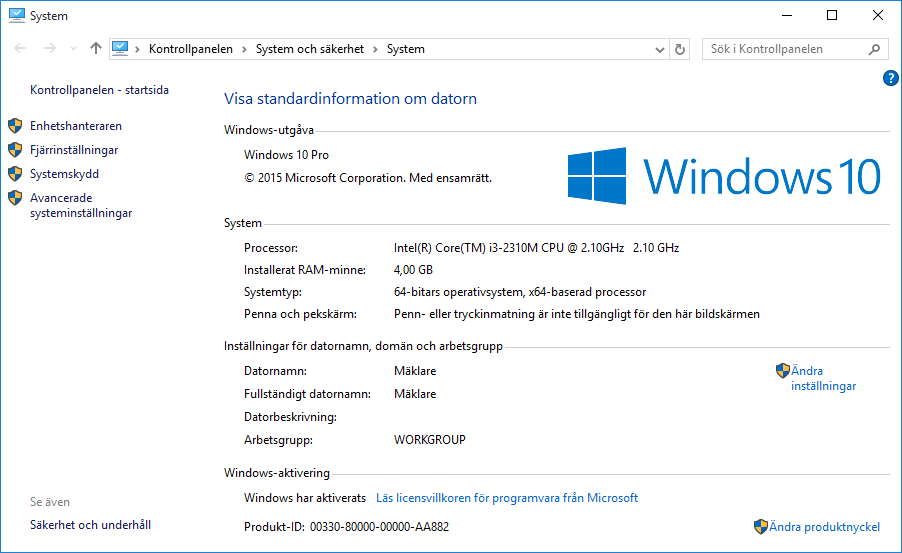Open Fjärrinställningar link

tap(74, 150)
